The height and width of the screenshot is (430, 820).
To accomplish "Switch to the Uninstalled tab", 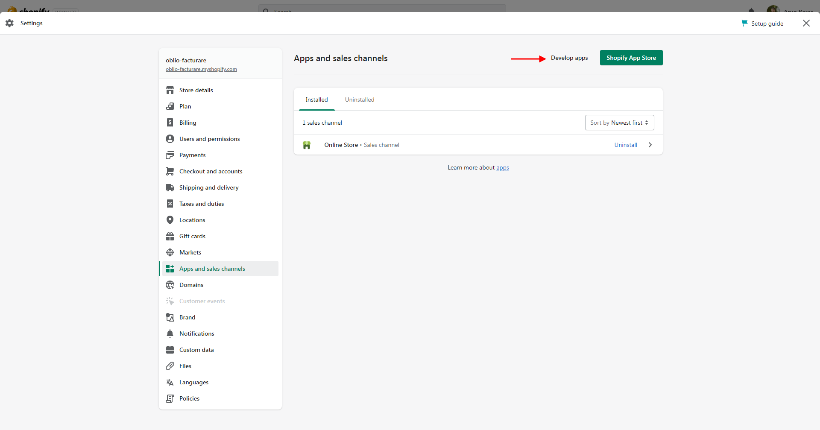I will coord(359,99).
